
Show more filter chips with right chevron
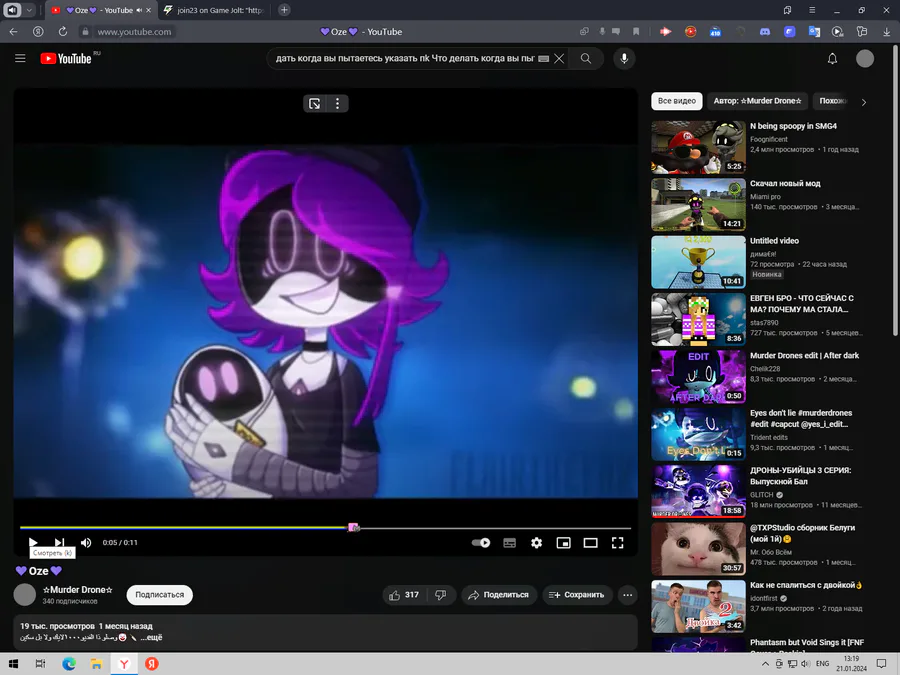click(864, 102)
